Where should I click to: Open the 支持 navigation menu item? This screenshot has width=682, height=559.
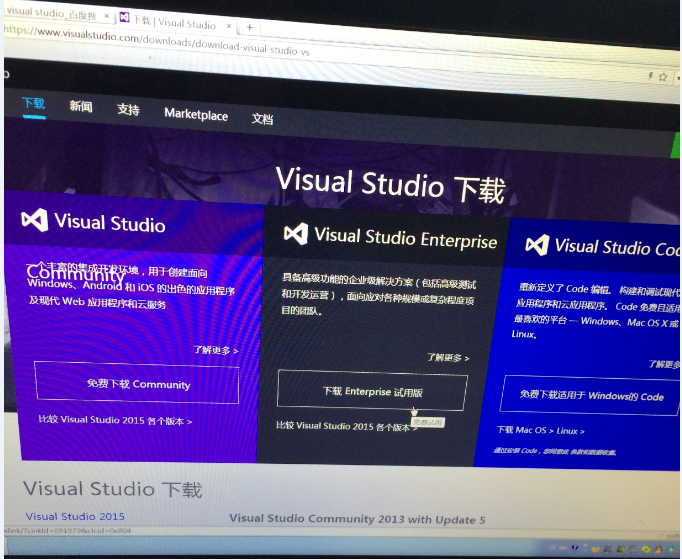[x=128, y=110]
